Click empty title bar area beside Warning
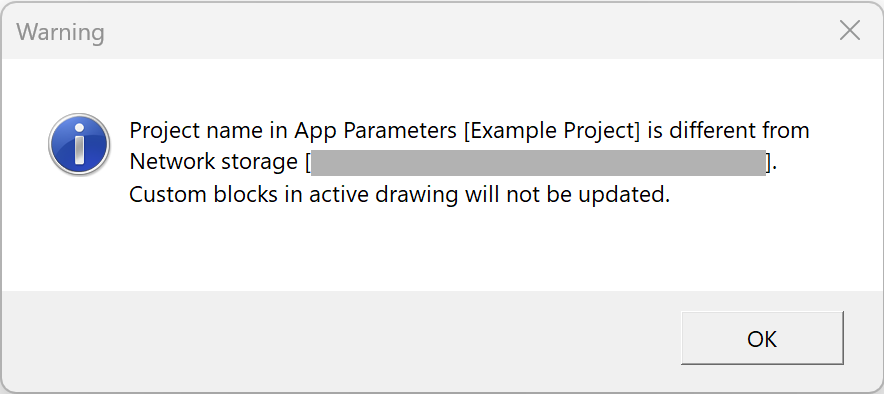The height and width of the screenshot is (394, 884). point(451,32)
